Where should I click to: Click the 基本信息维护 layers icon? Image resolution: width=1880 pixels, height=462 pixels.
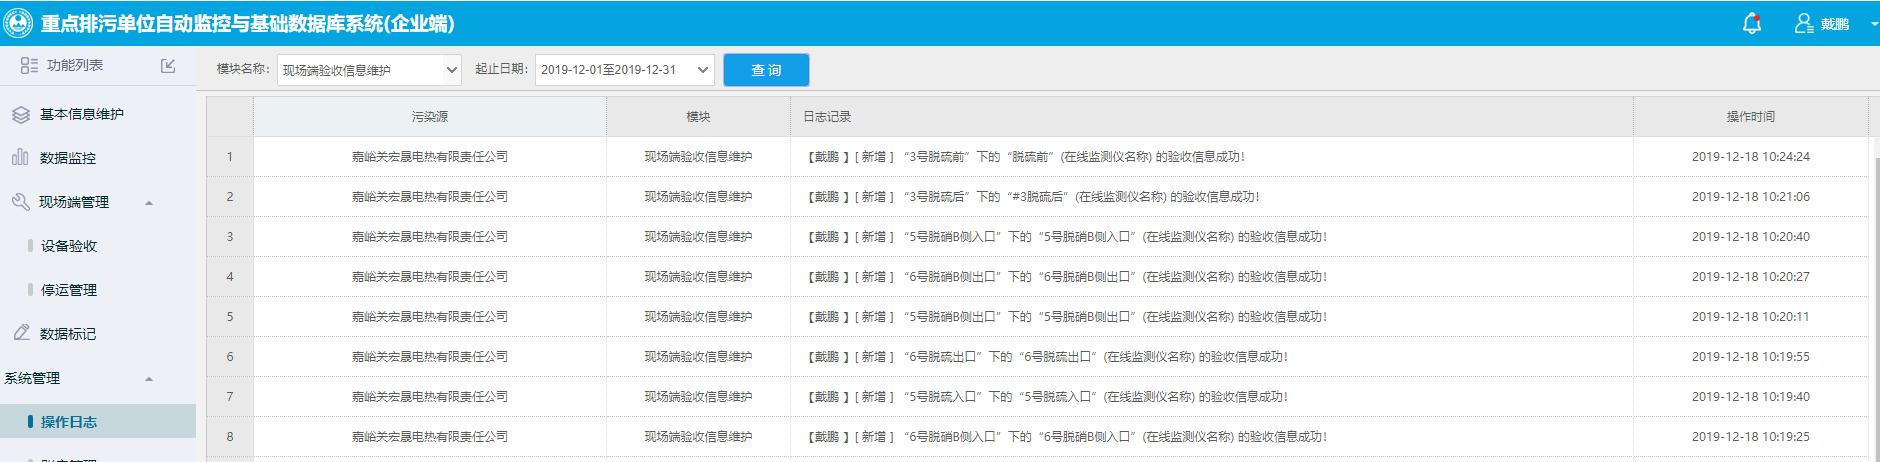pyautogui.click(x=21, y=114)
